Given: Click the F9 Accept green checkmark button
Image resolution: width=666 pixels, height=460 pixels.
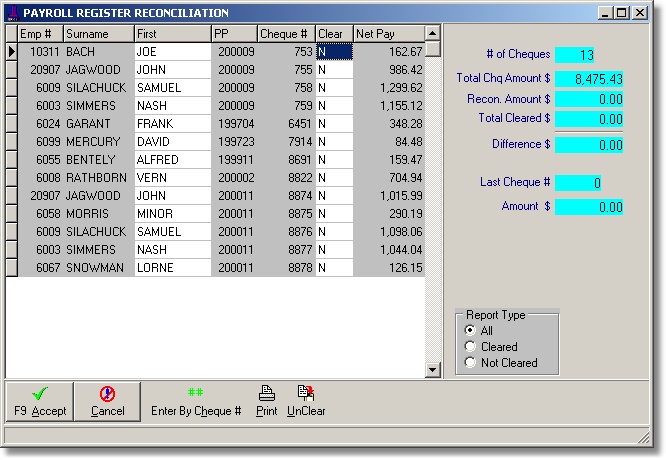Looking at the screenshot, I should (x=40, y=401).
